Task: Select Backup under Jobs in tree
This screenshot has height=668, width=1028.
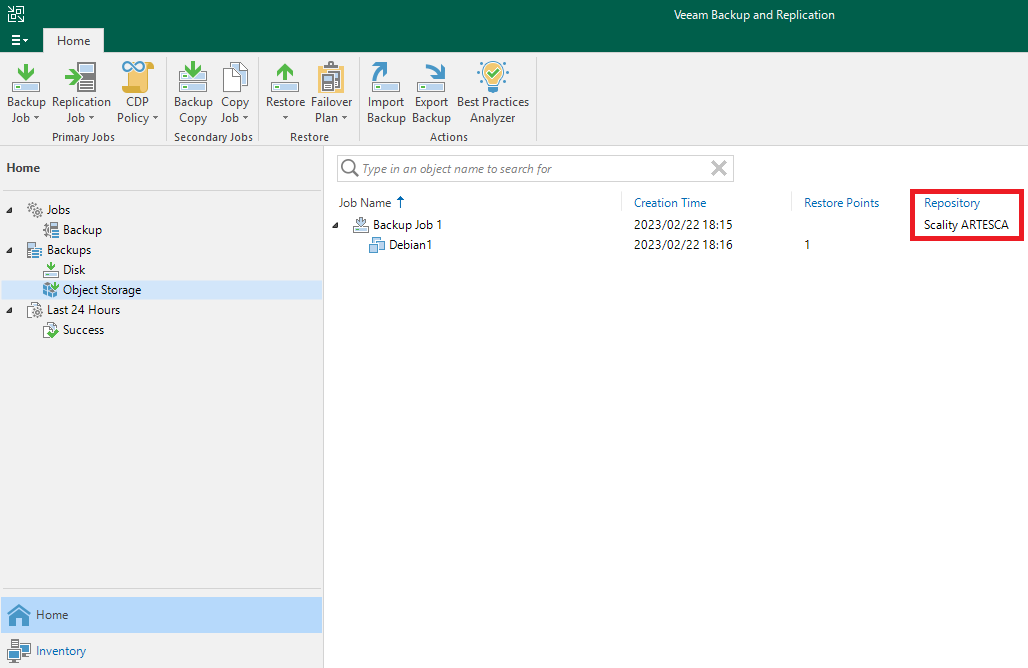Action: (x=82, y=230)
